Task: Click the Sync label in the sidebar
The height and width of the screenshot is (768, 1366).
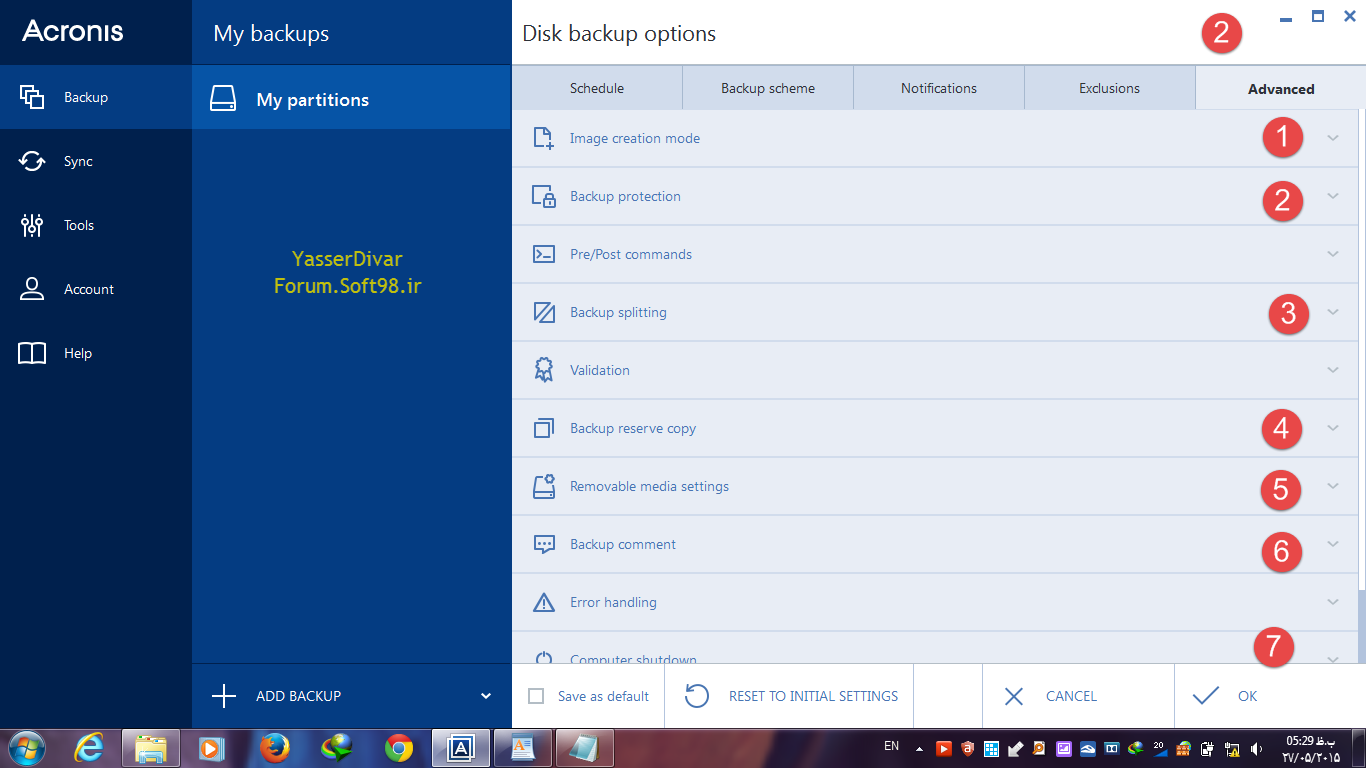Action: [x=78, y=161]
